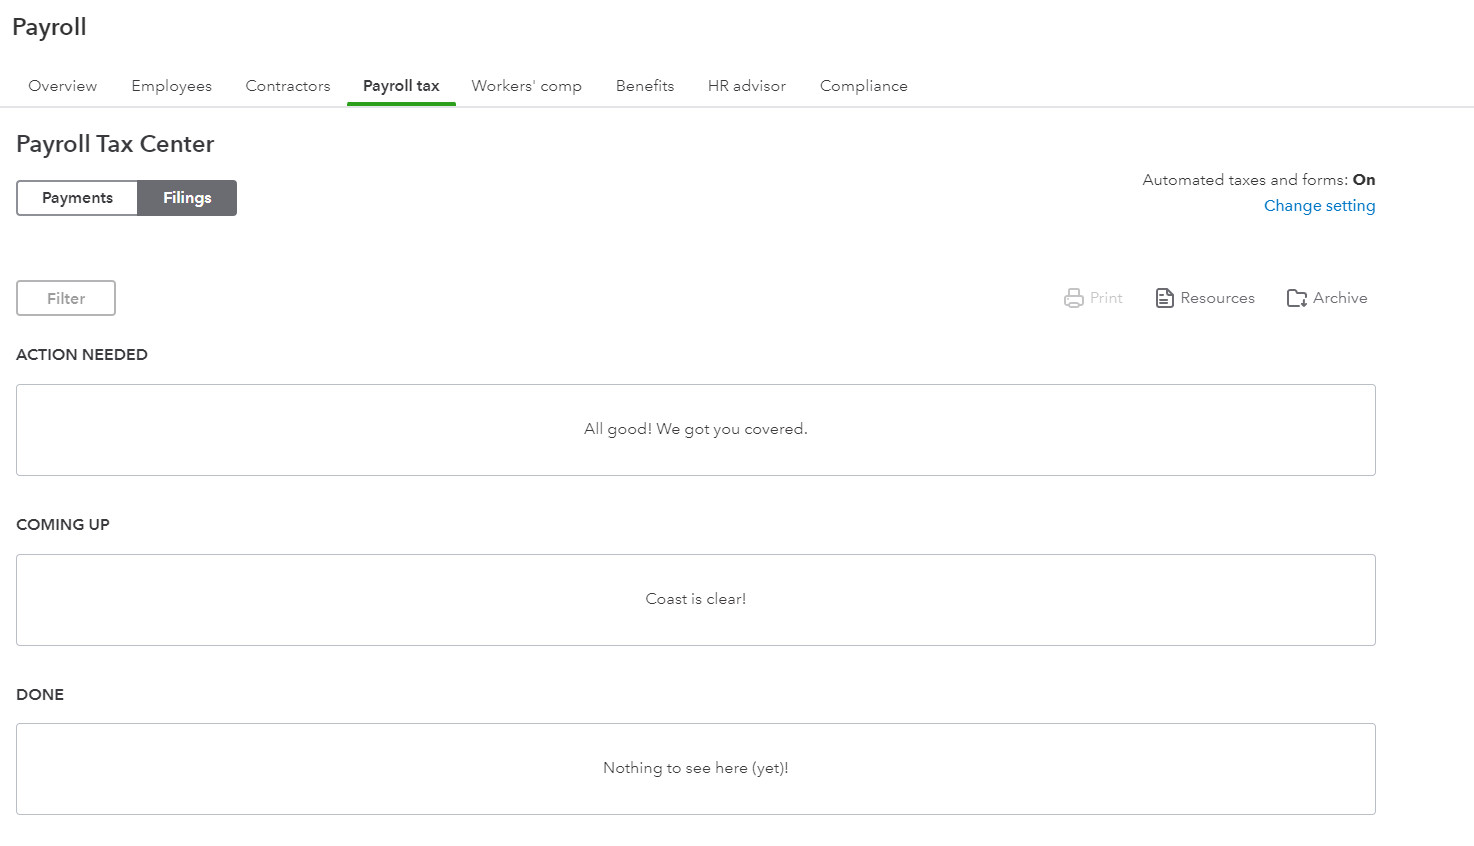Click the Change setting link
1474x846 pixels.
tap(1319, 206)
